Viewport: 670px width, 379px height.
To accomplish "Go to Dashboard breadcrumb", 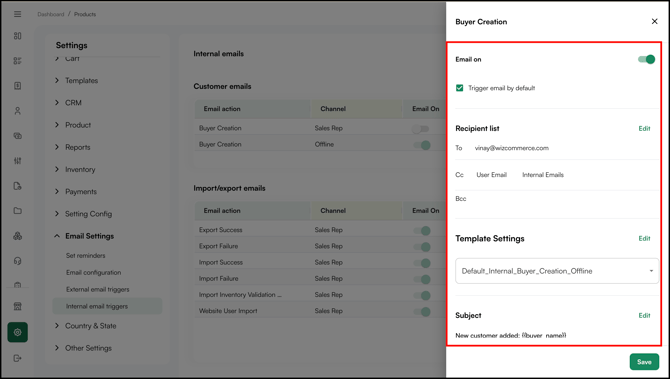I will (50, 14).
